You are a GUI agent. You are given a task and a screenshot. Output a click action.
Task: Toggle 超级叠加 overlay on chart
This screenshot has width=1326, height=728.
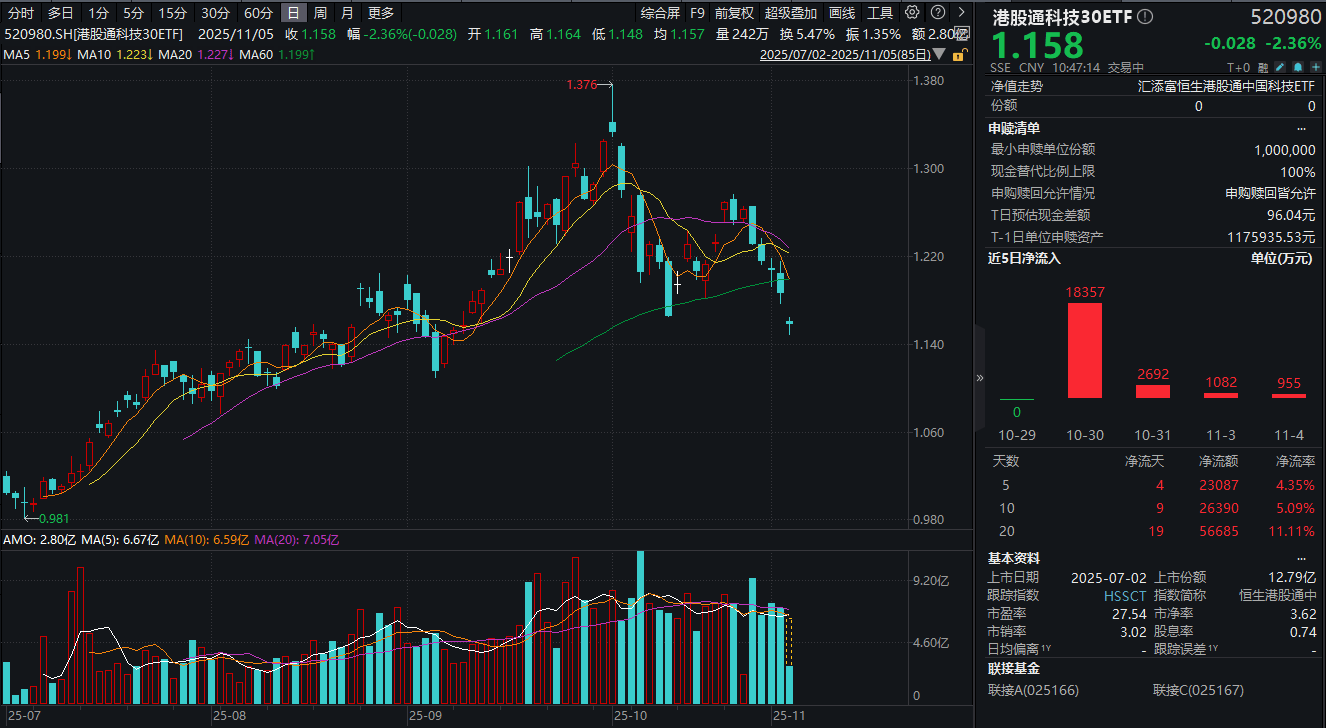pyautogui.click(x=790, y=13)
